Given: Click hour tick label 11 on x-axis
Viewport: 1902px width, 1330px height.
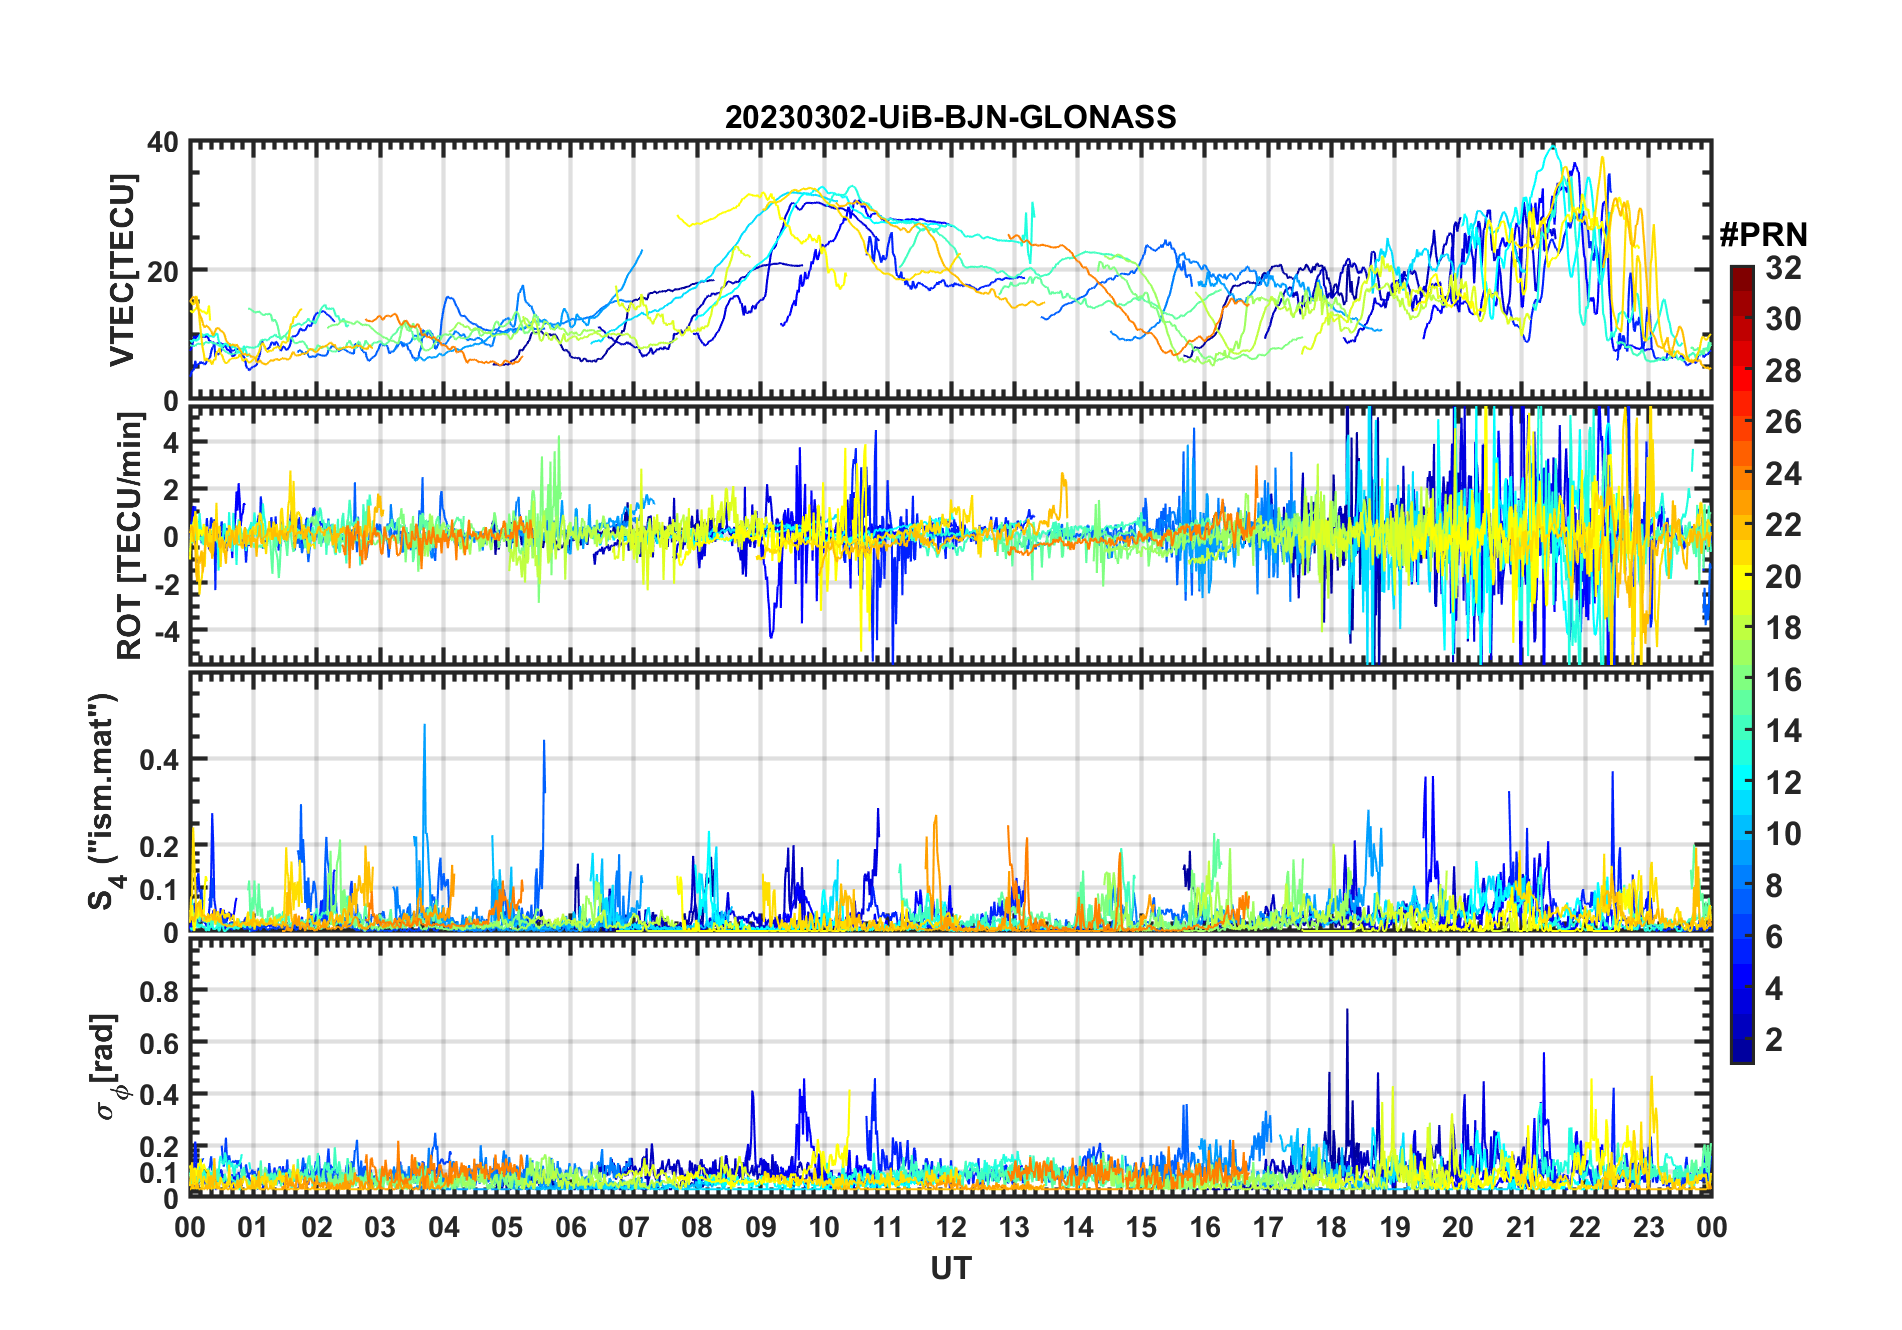Looking at the screenshot, I should [888, 1228].
